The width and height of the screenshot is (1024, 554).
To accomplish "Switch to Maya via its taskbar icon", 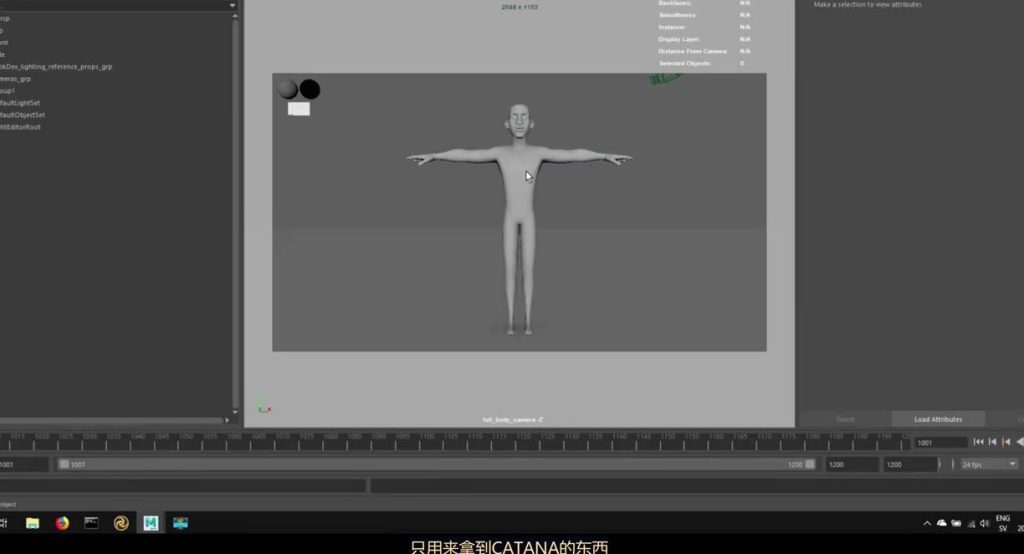I will [x=151, y=523].
